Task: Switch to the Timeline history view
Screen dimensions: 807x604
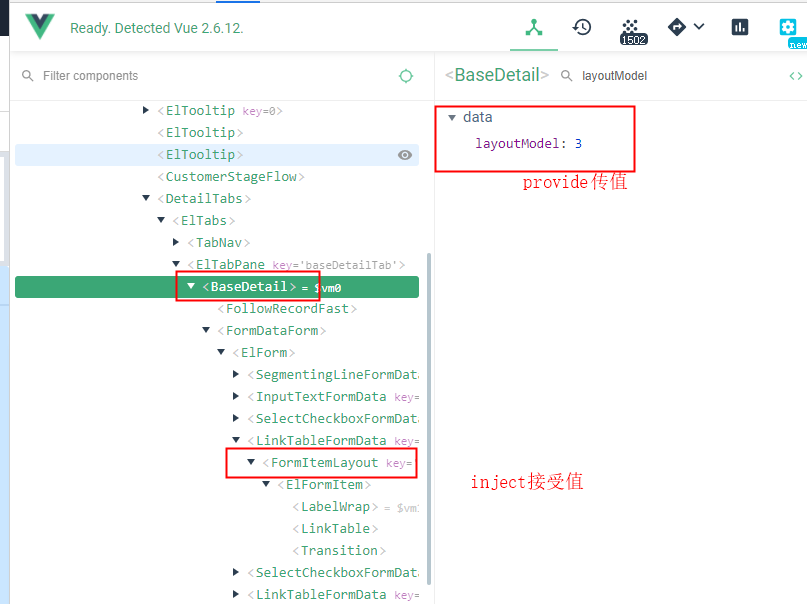Action: pyautogui.click(x=581, y=28)
